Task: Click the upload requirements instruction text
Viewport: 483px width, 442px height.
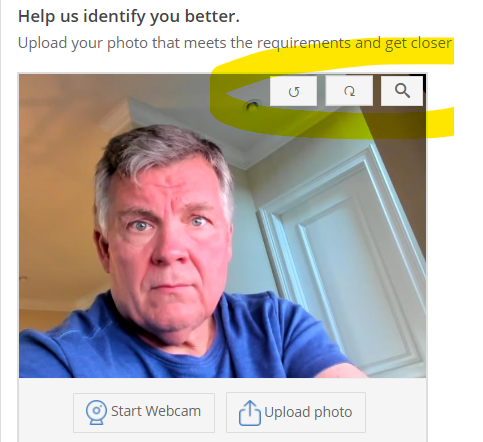Action: pyautogui.click(x=235, y=43)
